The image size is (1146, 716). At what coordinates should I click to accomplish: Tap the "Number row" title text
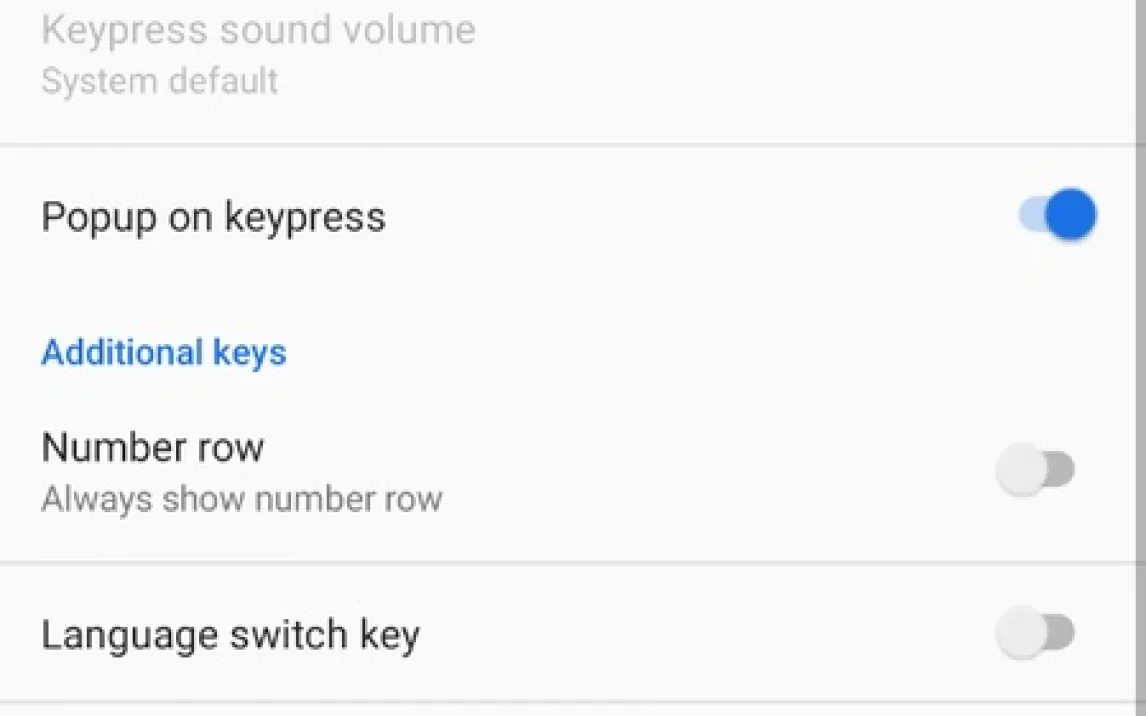point(153,447)
